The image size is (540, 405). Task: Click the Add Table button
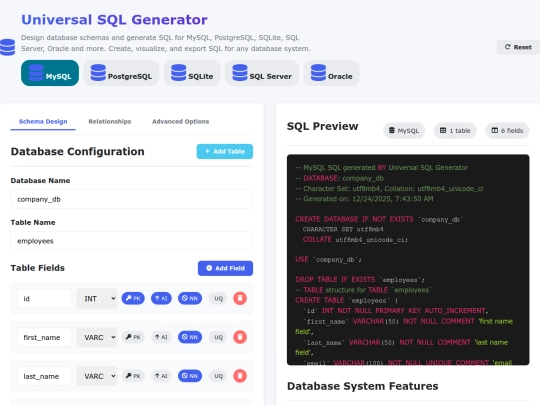click(225, 152)
